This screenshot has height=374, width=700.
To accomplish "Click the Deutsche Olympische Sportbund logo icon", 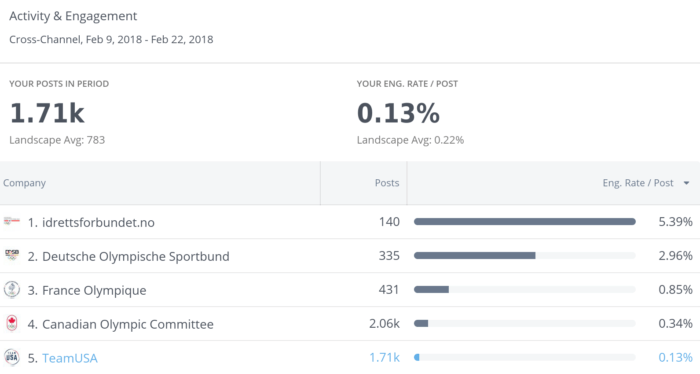I will point(12,255).
